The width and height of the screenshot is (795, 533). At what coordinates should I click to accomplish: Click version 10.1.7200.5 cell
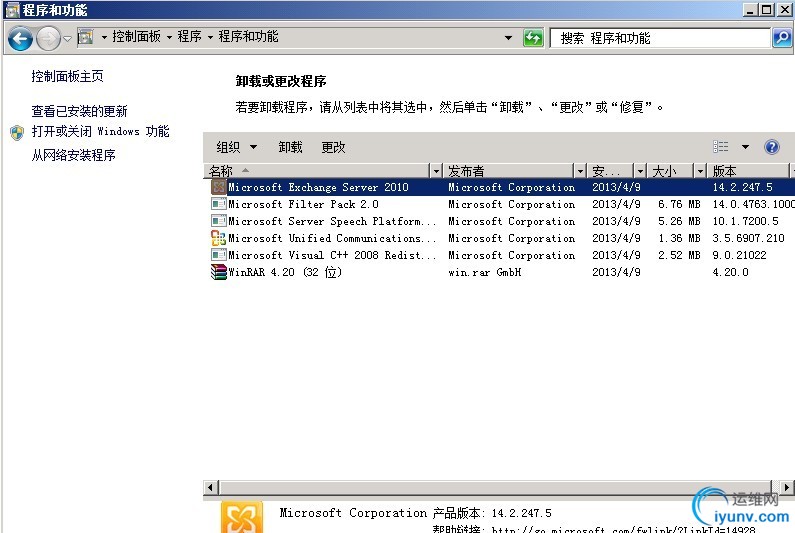coord(745,221)
